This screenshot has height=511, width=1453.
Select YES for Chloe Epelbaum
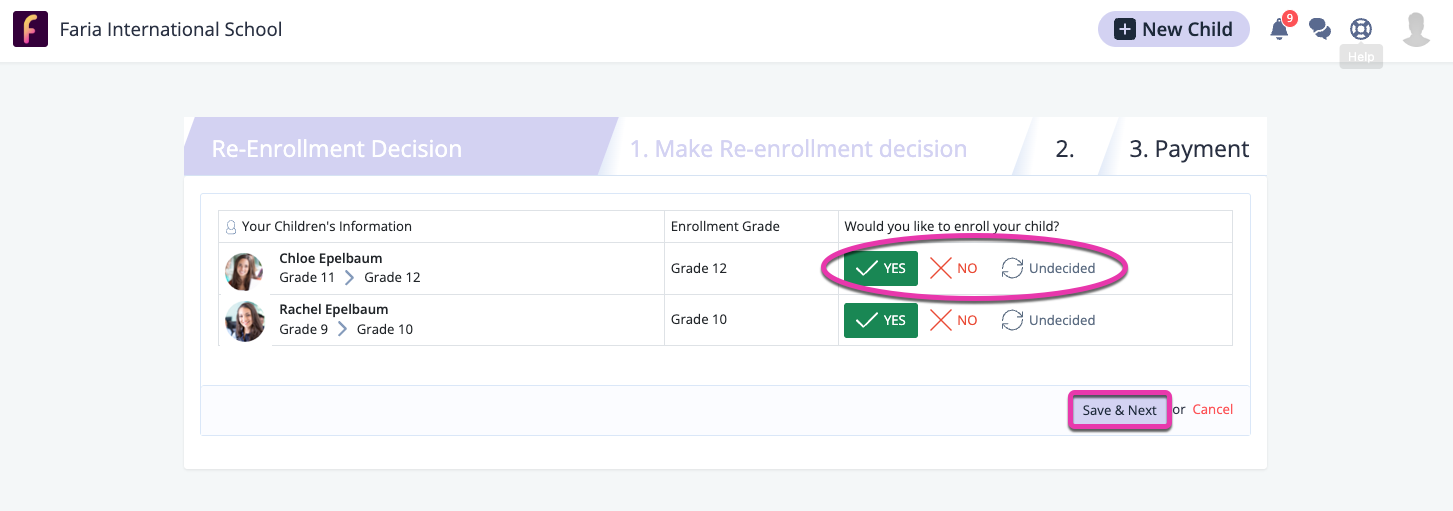click(x=880, y=268)
